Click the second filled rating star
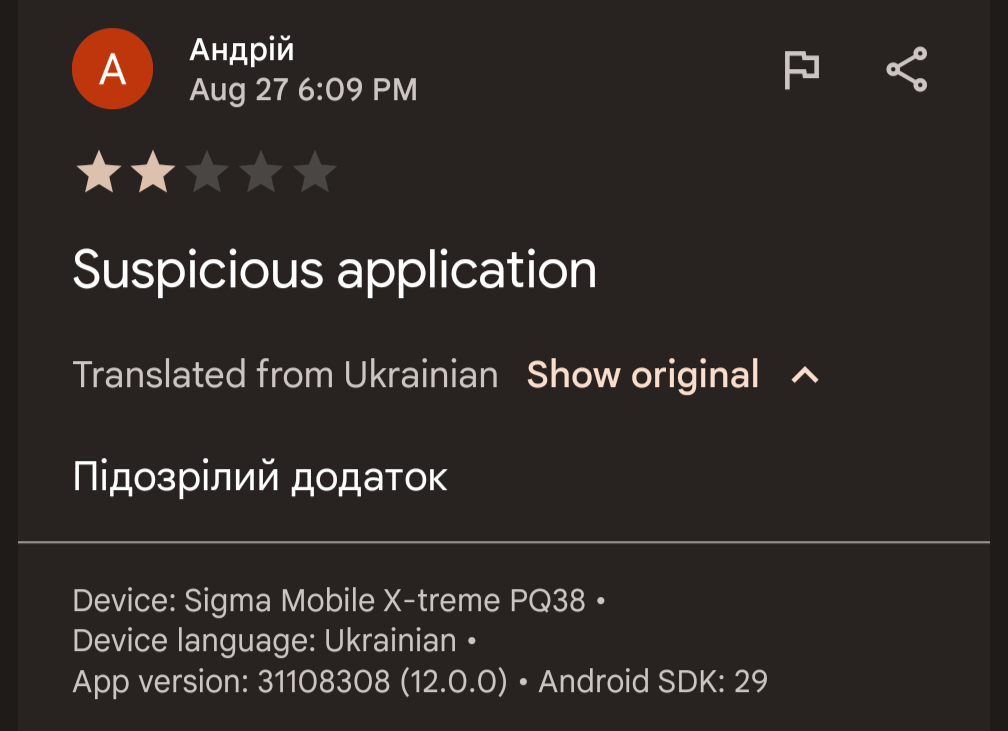 (152, 173)
